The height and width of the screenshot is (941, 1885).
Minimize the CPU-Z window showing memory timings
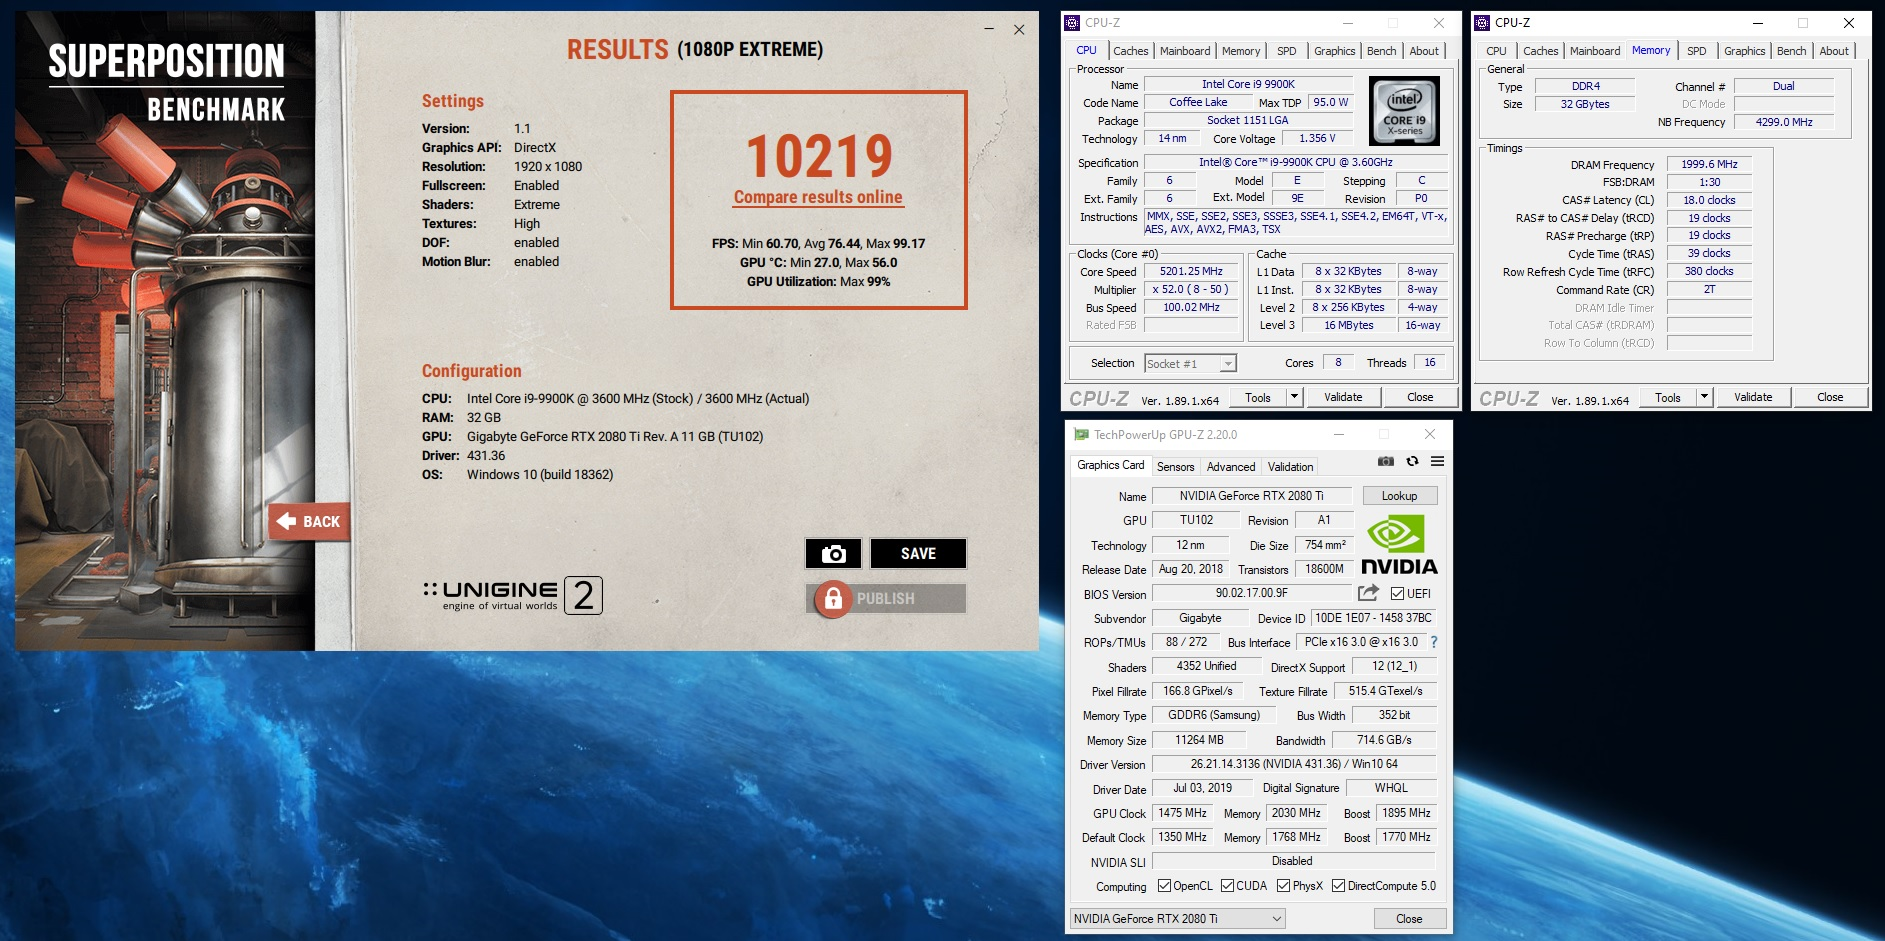pyautogui.click(x=1759, y=23)
